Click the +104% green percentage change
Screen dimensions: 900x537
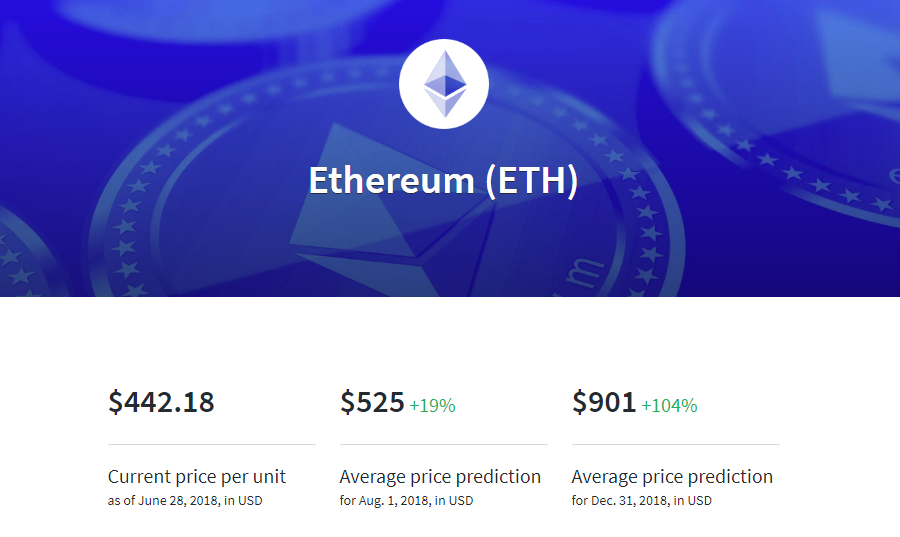(669, 406)
